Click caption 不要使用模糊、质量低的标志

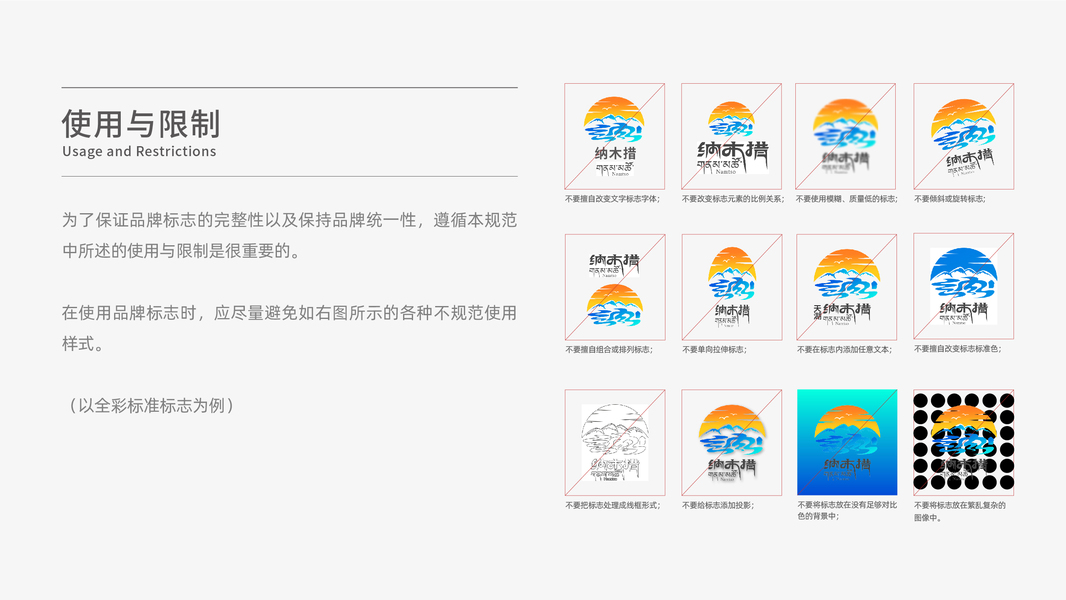847,199
